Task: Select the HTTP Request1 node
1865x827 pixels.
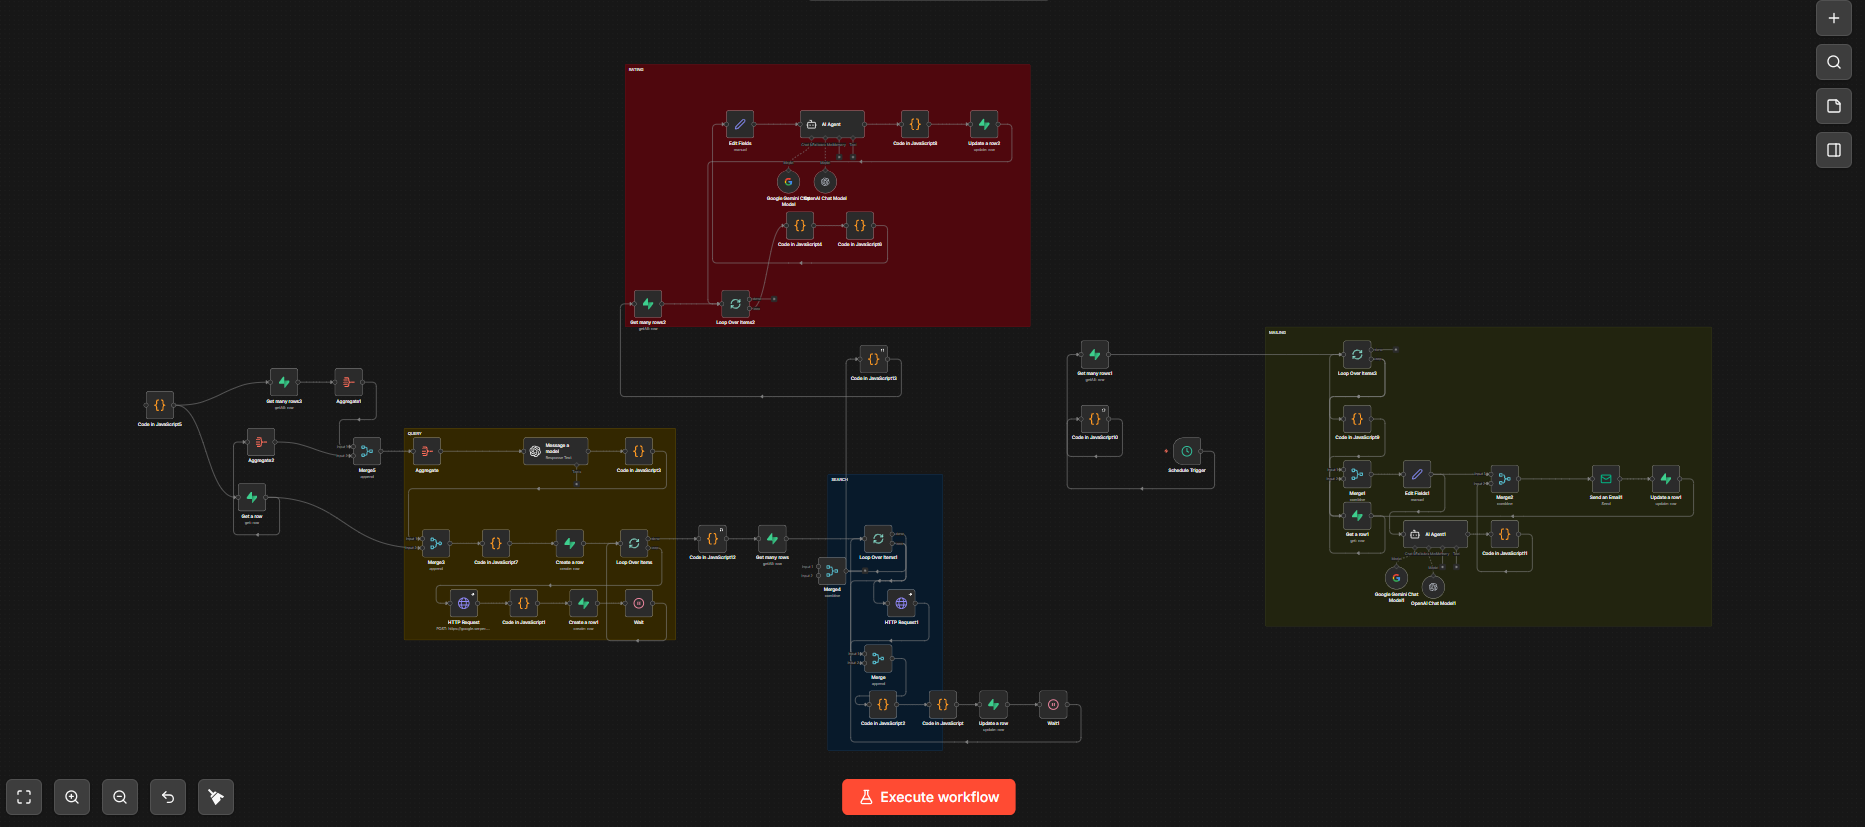Action: (x=901, y=603)
